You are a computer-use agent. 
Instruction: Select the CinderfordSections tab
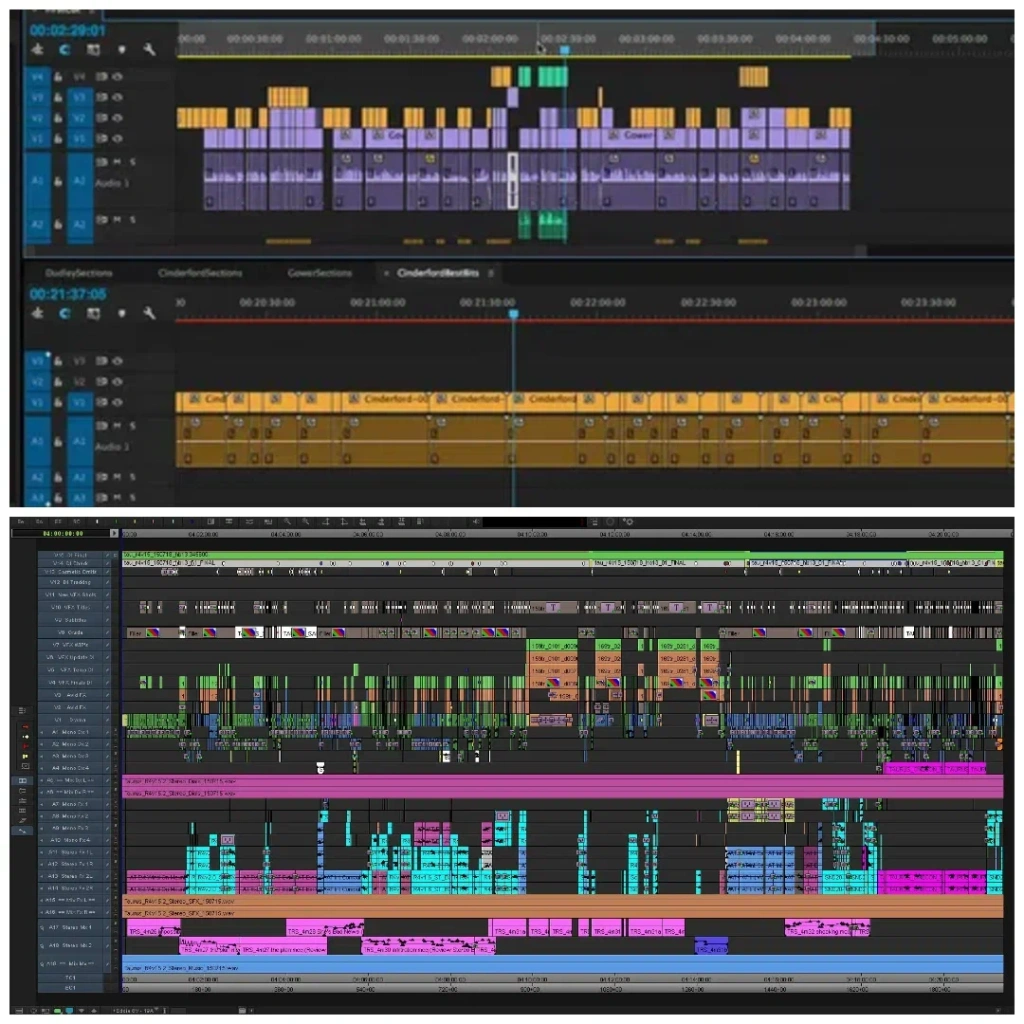pyautogui.click(x=199, y=273)
